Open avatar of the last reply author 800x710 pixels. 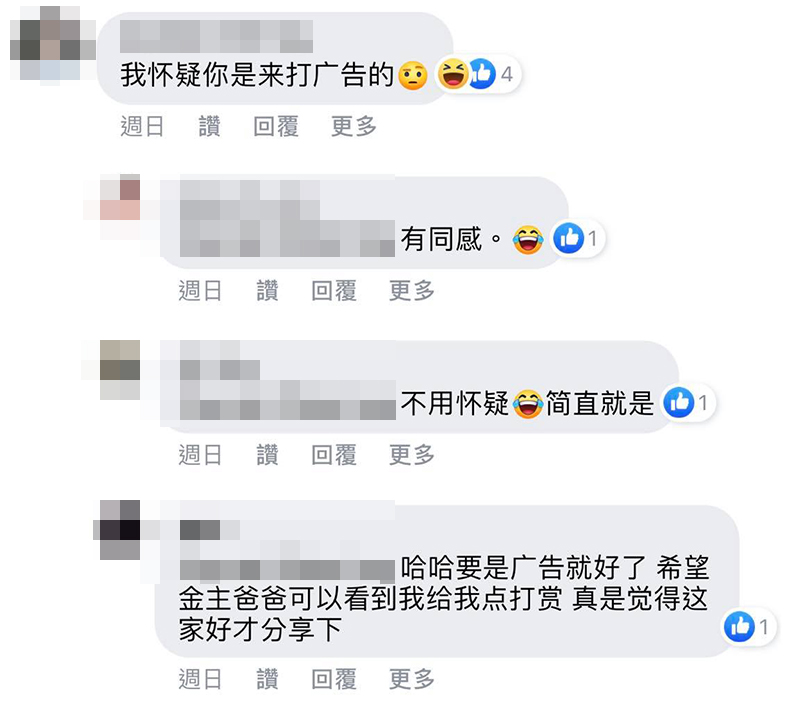click(x=120, y=530)
